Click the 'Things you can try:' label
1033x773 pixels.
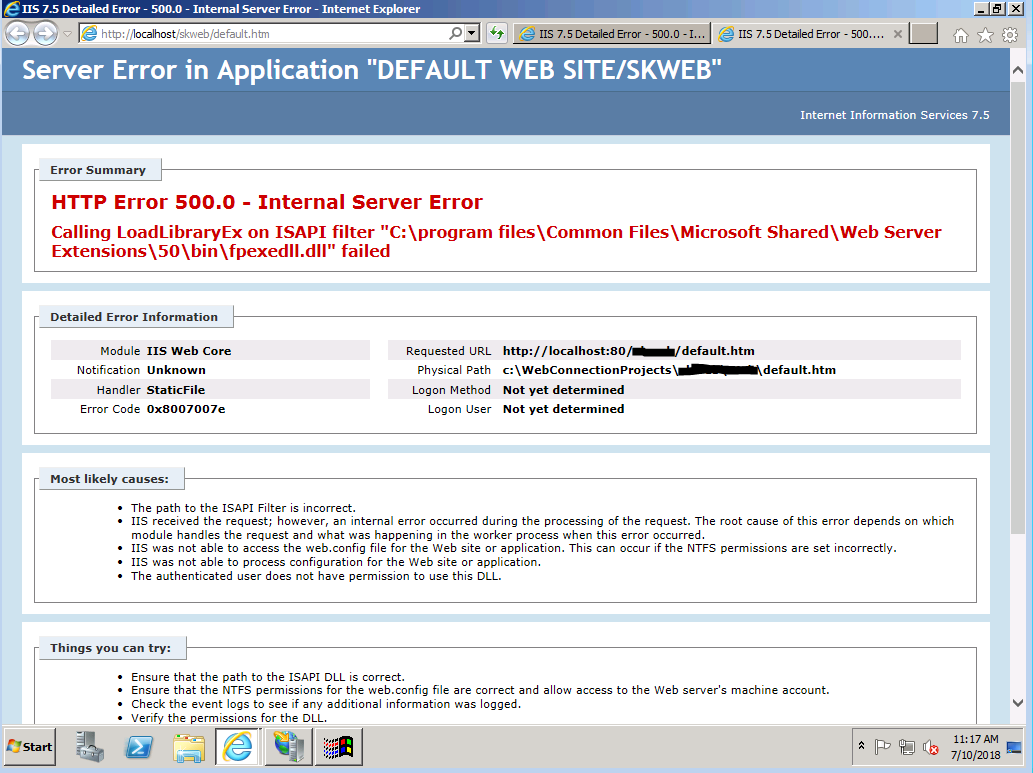tap(111, 648)
